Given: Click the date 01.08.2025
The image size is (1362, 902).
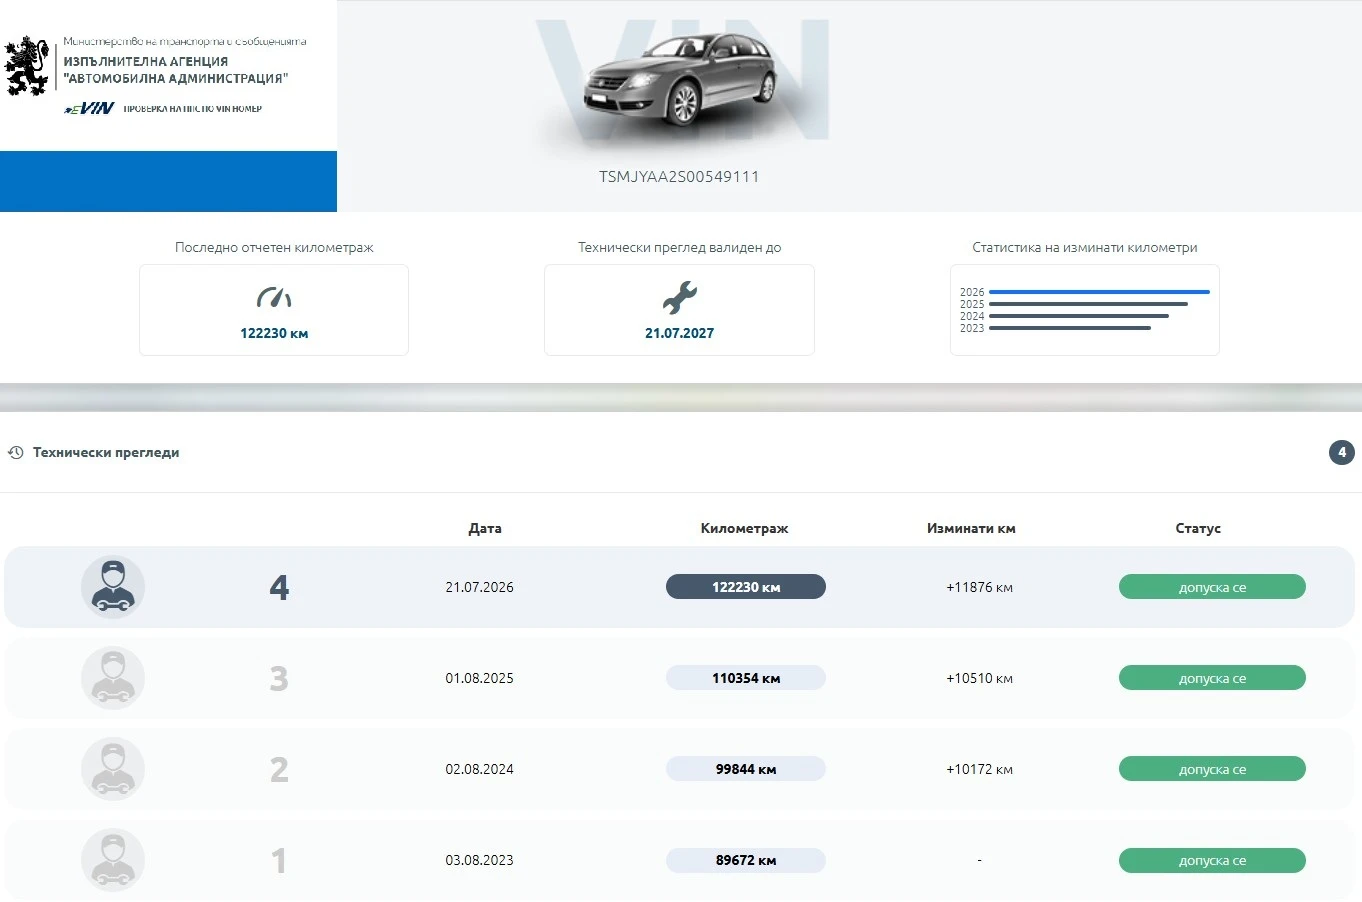Looking at the screenshot, I should click(x=480, y=678).
